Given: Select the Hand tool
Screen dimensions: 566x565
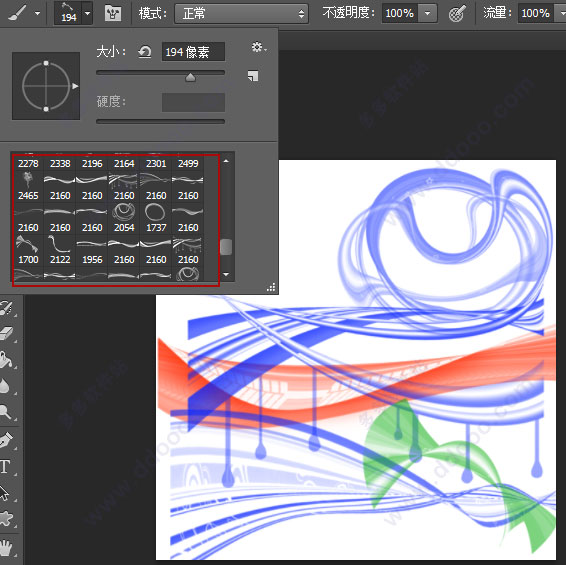Looking at the screenshot, I should point(6,547).
